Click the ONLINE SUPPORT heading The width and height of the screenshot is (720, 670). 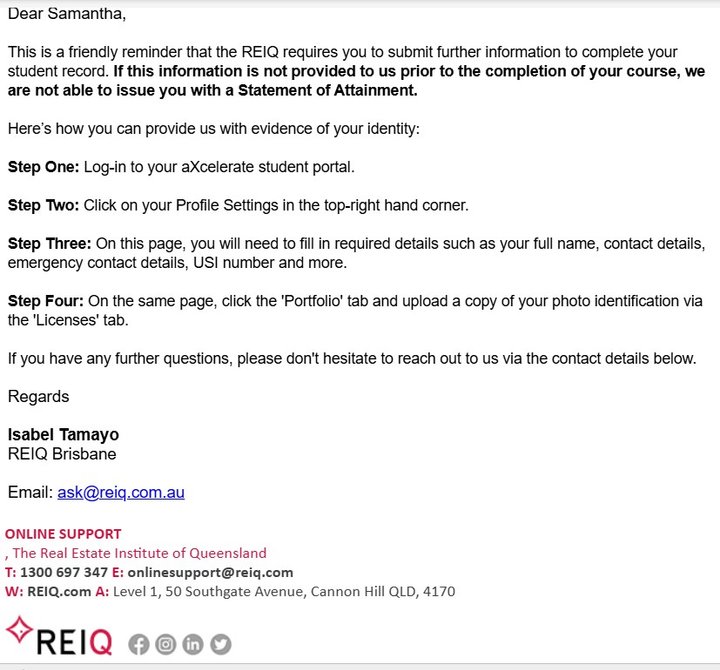pos(63,534)
